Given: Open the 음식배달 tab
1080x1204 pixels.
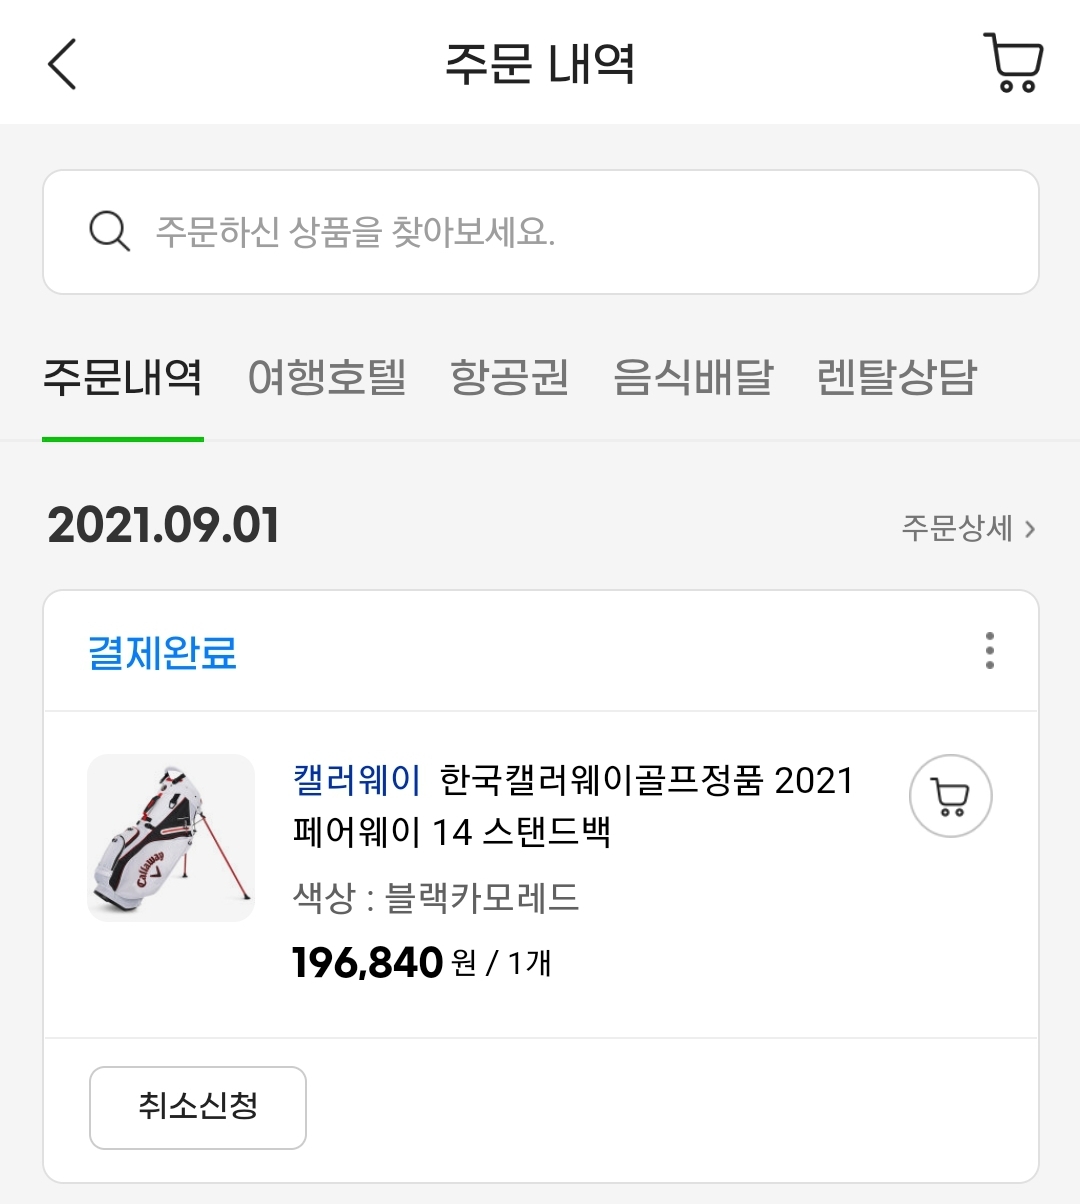Looking at the screenshot, I should (x=693, y=378).
